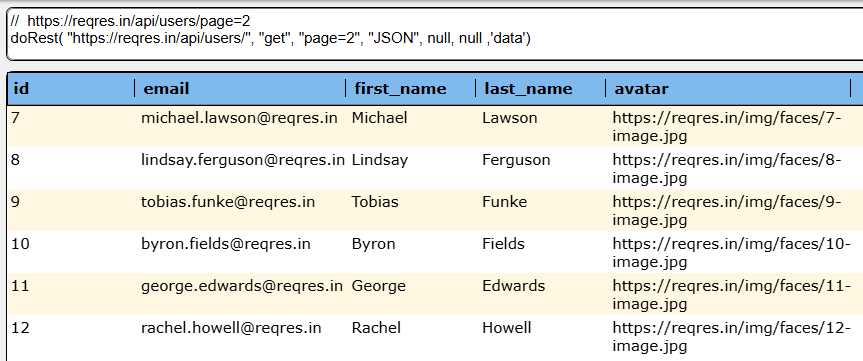The height and width of the screenshot is (361, 863).
Task: Click the comment line with reqres.in URL
Action: 130,21
